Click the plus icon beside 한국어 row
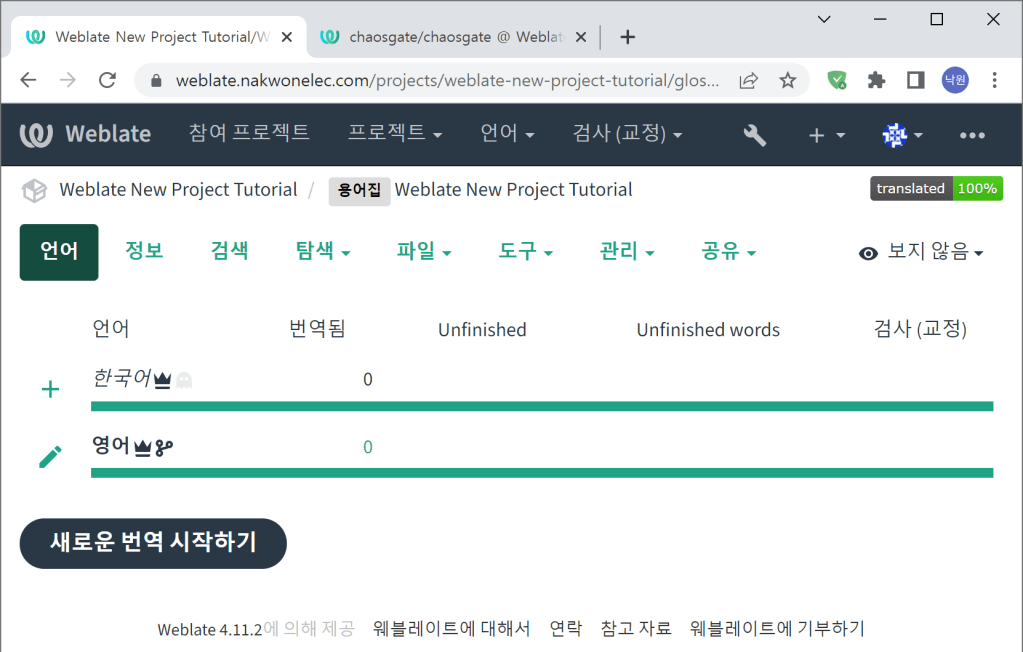Image resolution: width=1023 pixels, height=652 pixels. pyautogui.click(x=50, y=389)
